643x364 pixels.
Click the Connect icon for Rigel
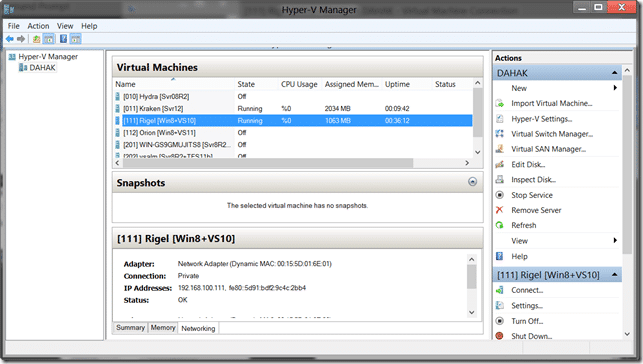(x=499, y=290)
